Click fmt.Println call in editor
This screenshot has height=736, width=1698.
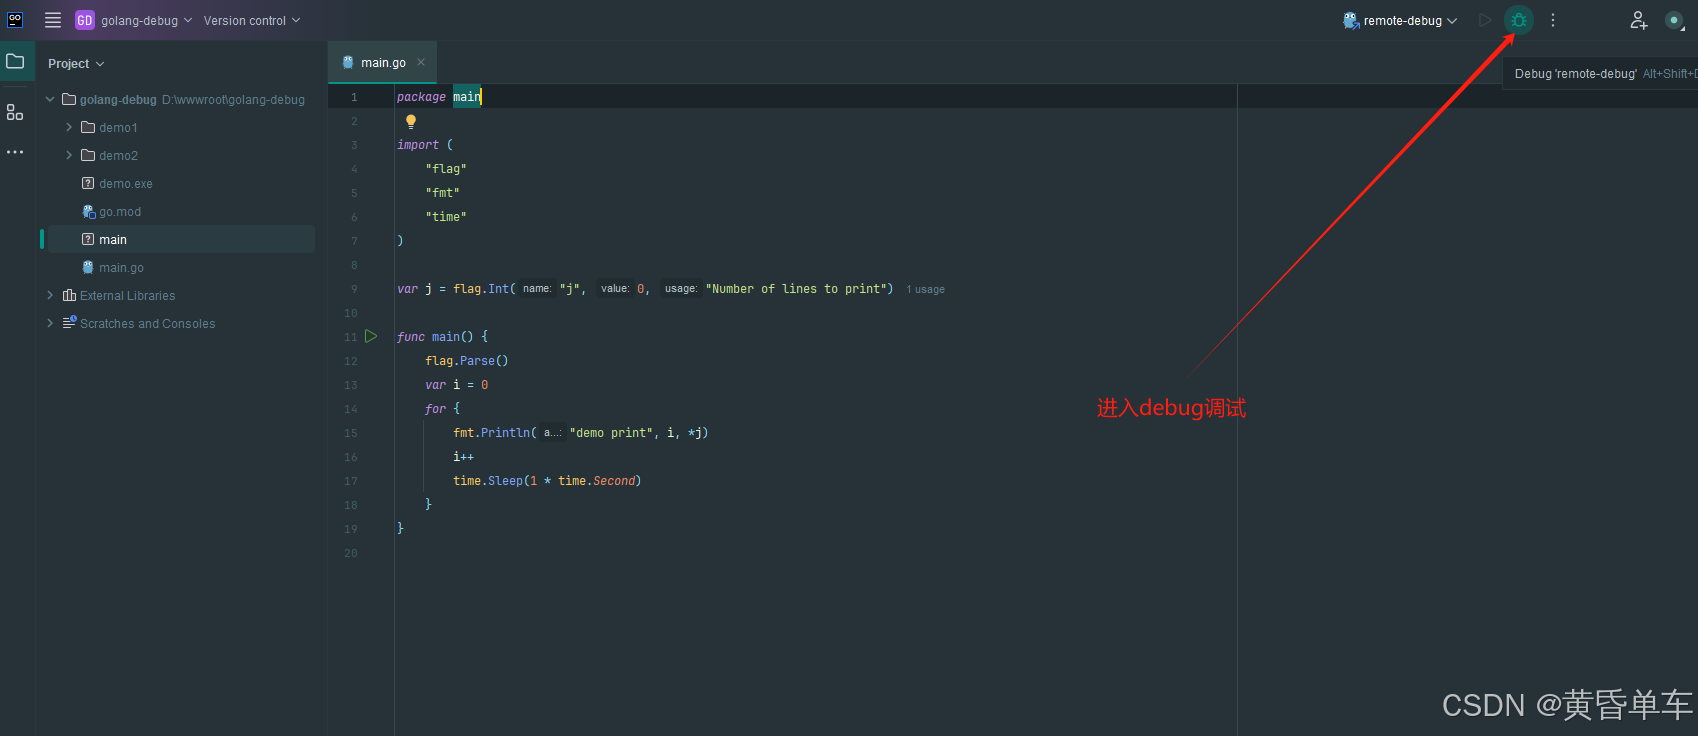(580, 433)
